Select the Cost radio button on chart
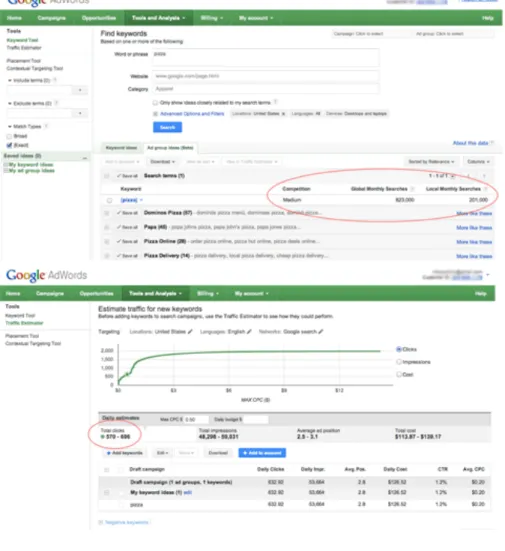The width and height of the screenshot is (505, 551). (x=399, y=374)
